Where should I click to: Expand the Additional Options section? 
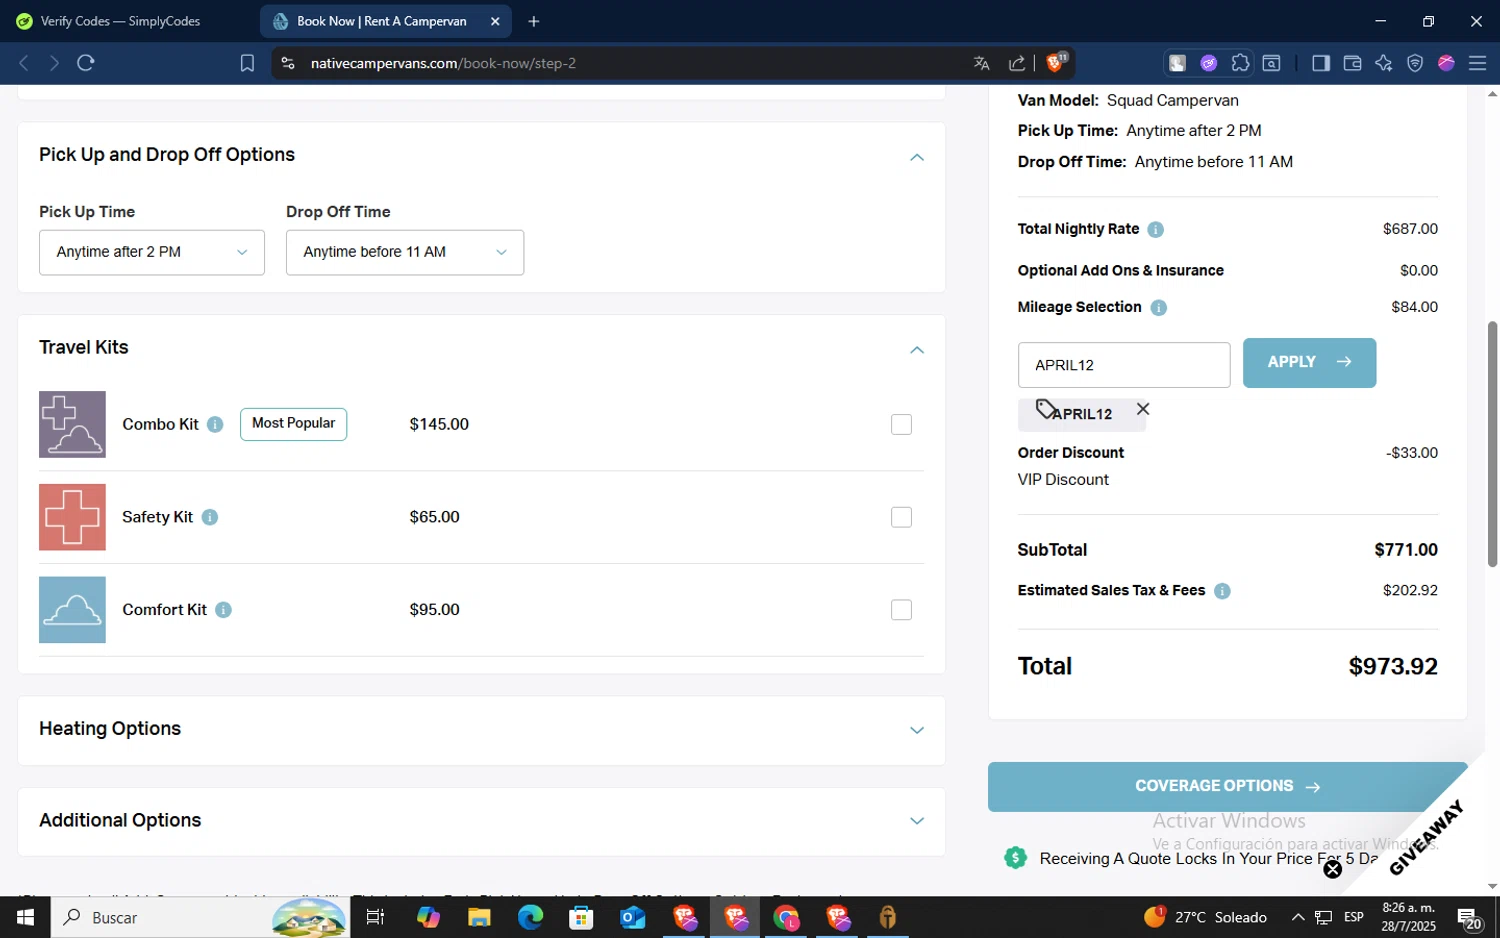tap(917, 821)
